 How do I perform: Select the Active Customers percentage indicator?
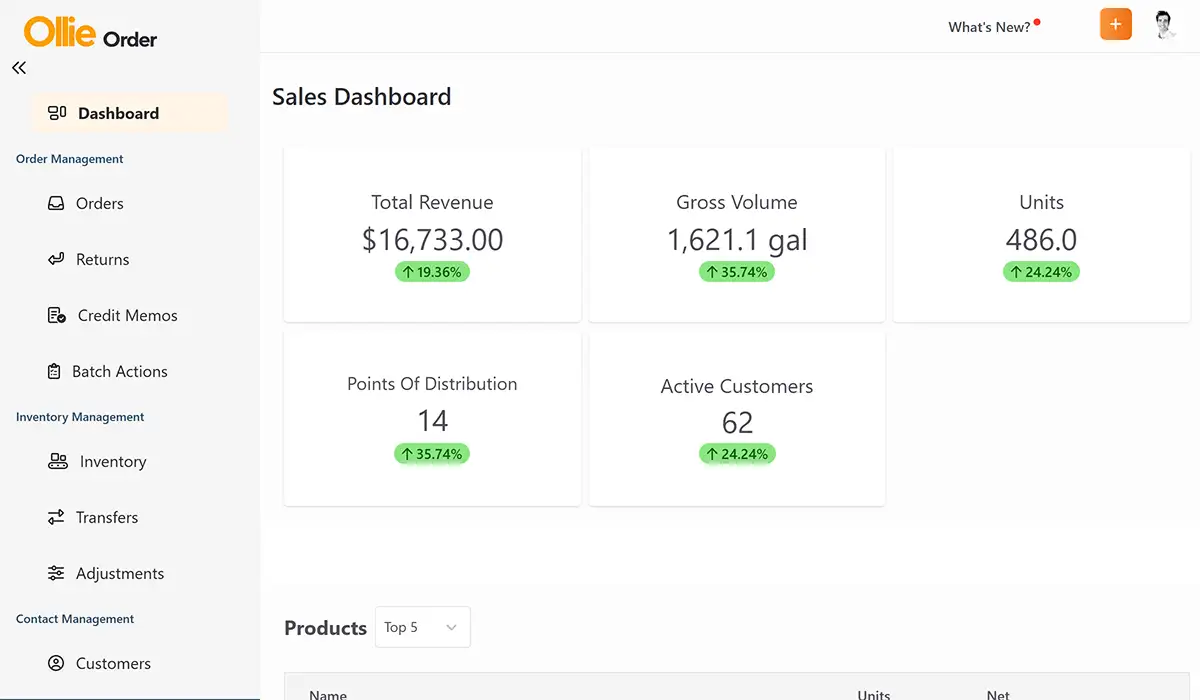tap(736, 454)
